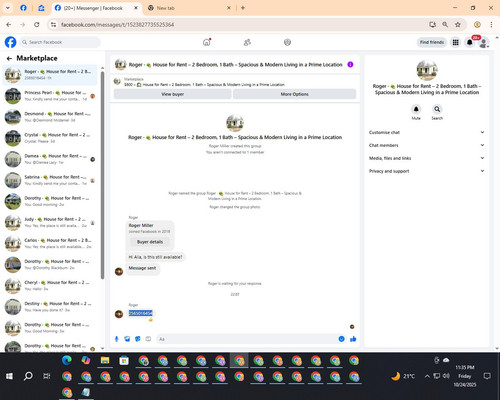Click the Aa message input box

tap(247, 339)
